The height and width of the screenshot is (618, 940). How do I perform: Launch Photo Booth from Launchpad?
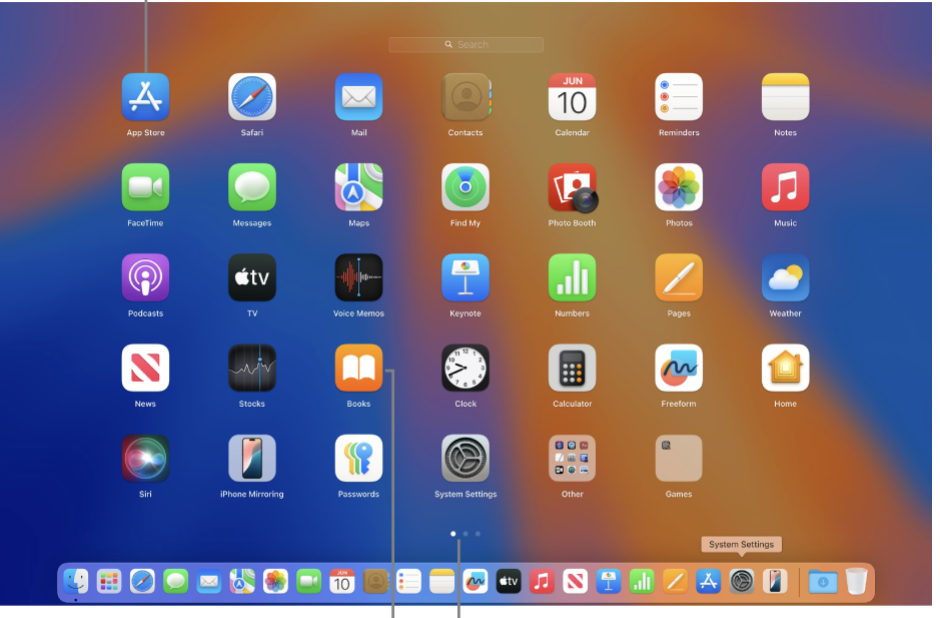coord(572,188)
